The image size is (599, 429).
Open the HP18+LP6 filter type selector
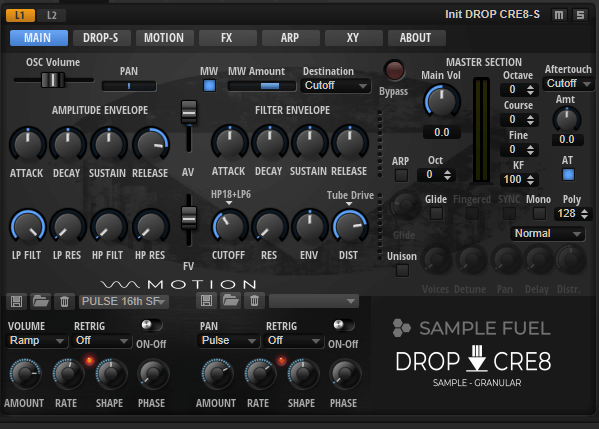click(x=230, y=197)
